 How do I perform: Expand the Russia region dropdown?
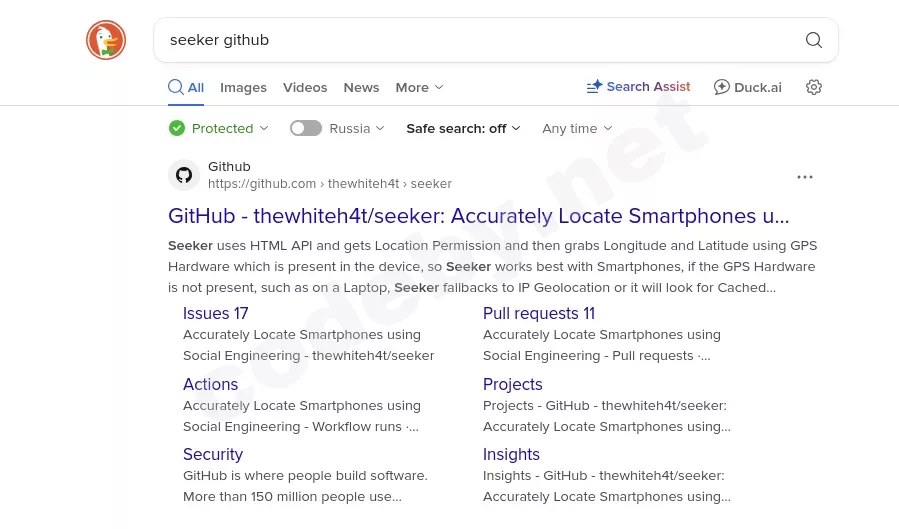click(x=357, y=128)
